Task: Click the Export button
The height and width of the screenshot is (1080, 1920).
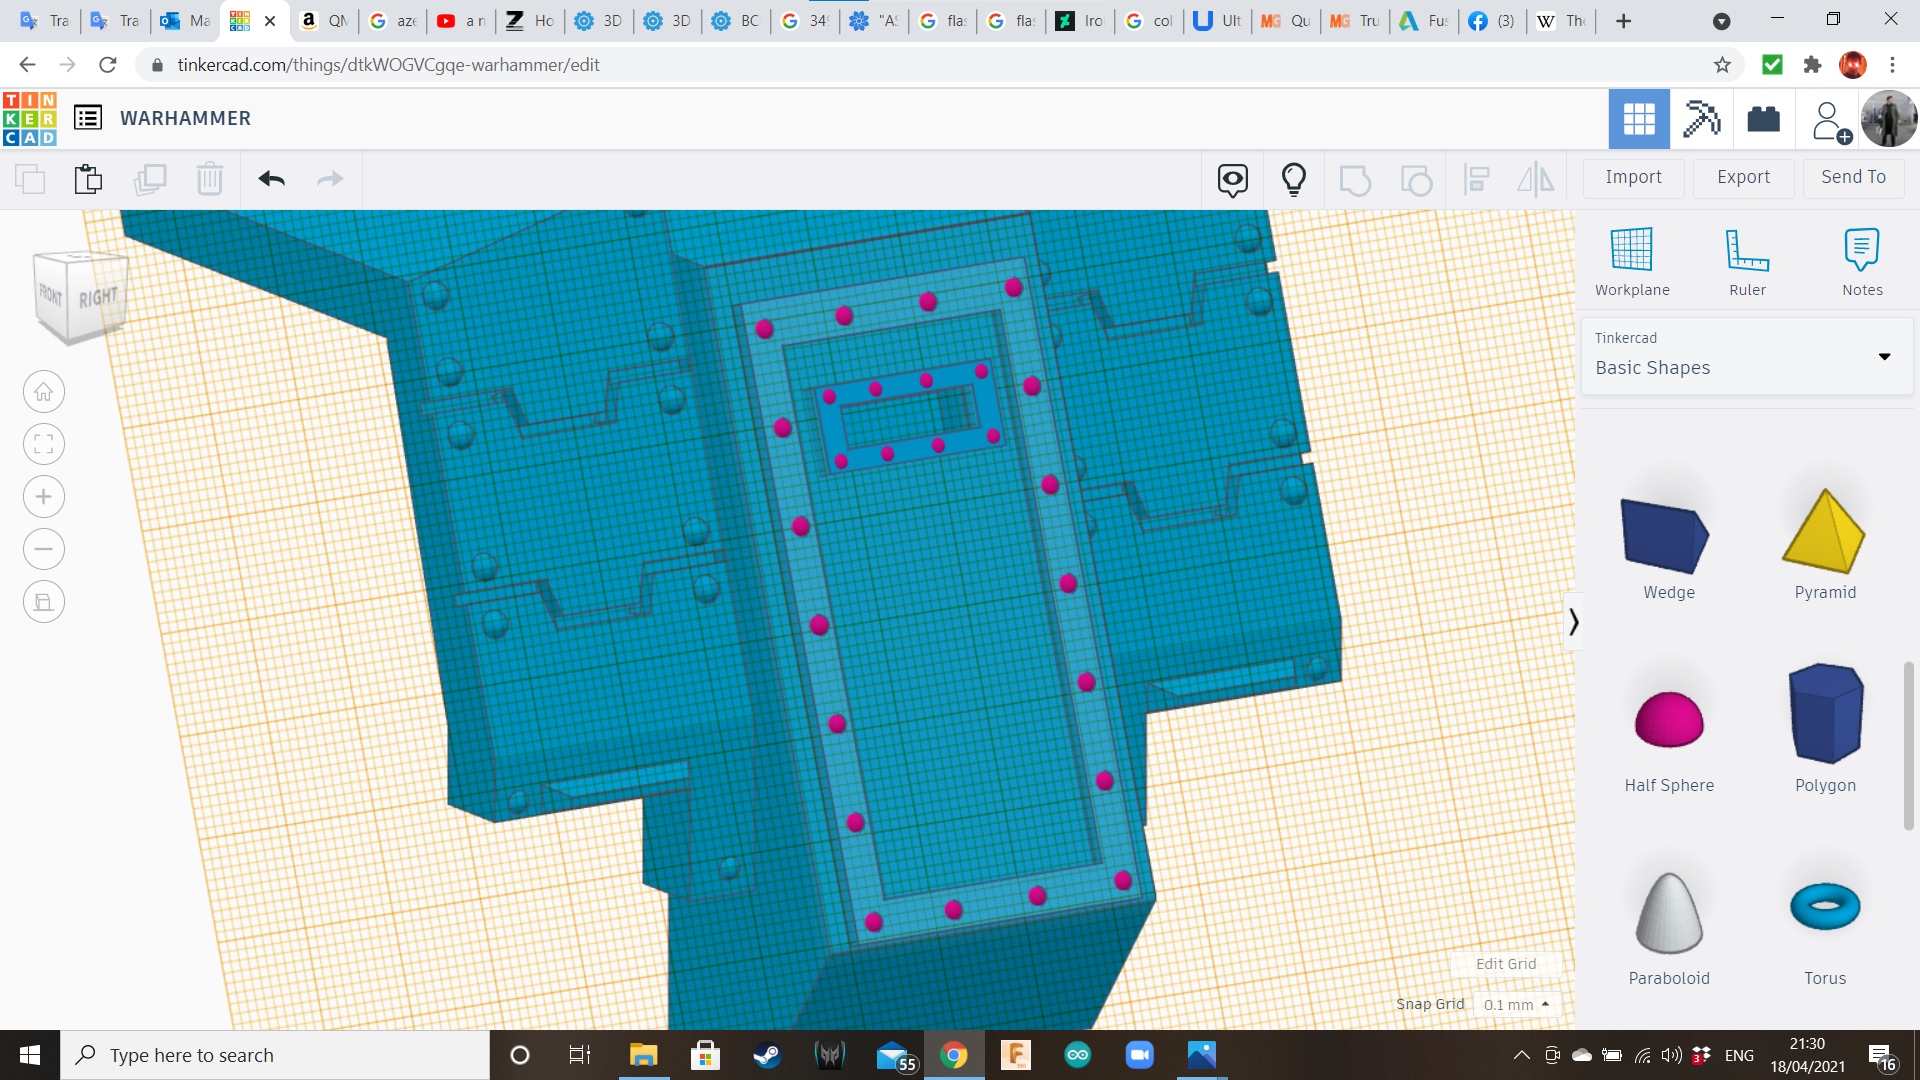Action: click(x=1743, y=177)
